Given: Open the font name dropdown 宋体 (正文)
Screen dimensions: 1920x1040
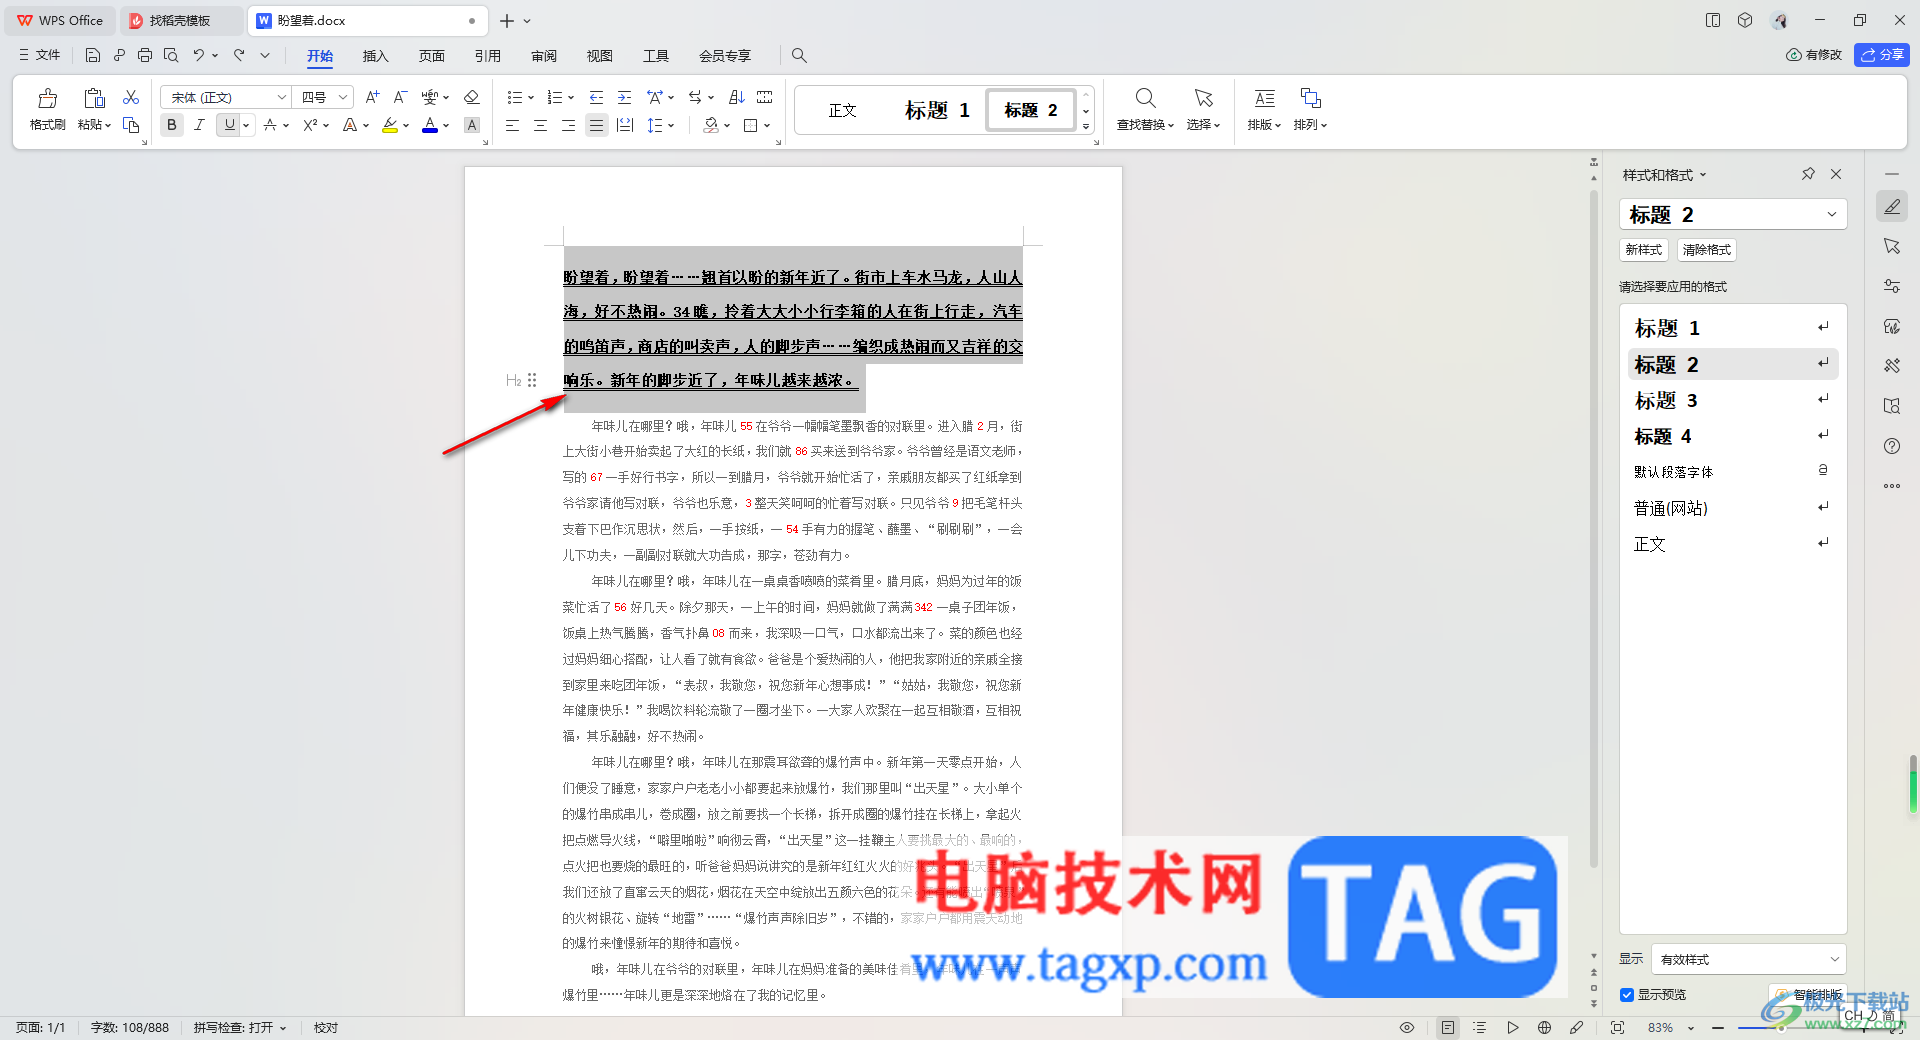Looking at the screenshot, I should click(282, 97).
